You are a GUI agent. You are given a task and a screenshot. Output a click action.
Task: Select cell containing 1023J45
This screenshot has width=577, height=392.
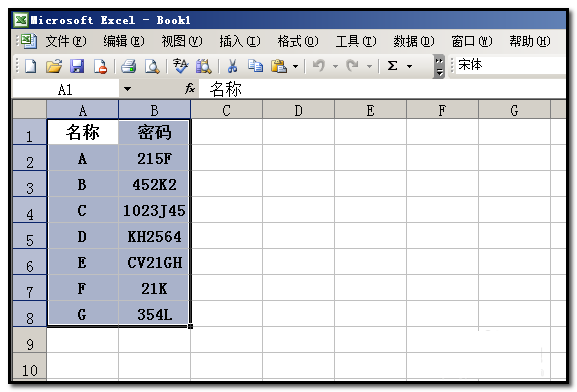coord(154,210)
